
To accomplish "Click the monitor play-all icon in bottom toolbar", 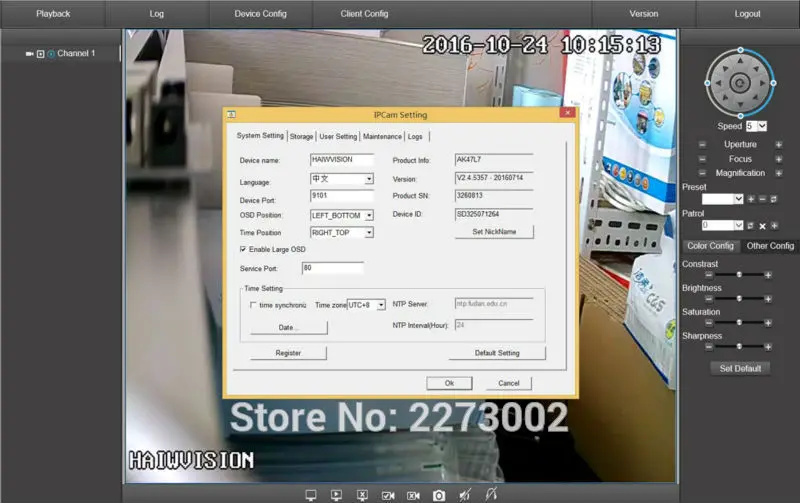I will [x=336, y=495].
